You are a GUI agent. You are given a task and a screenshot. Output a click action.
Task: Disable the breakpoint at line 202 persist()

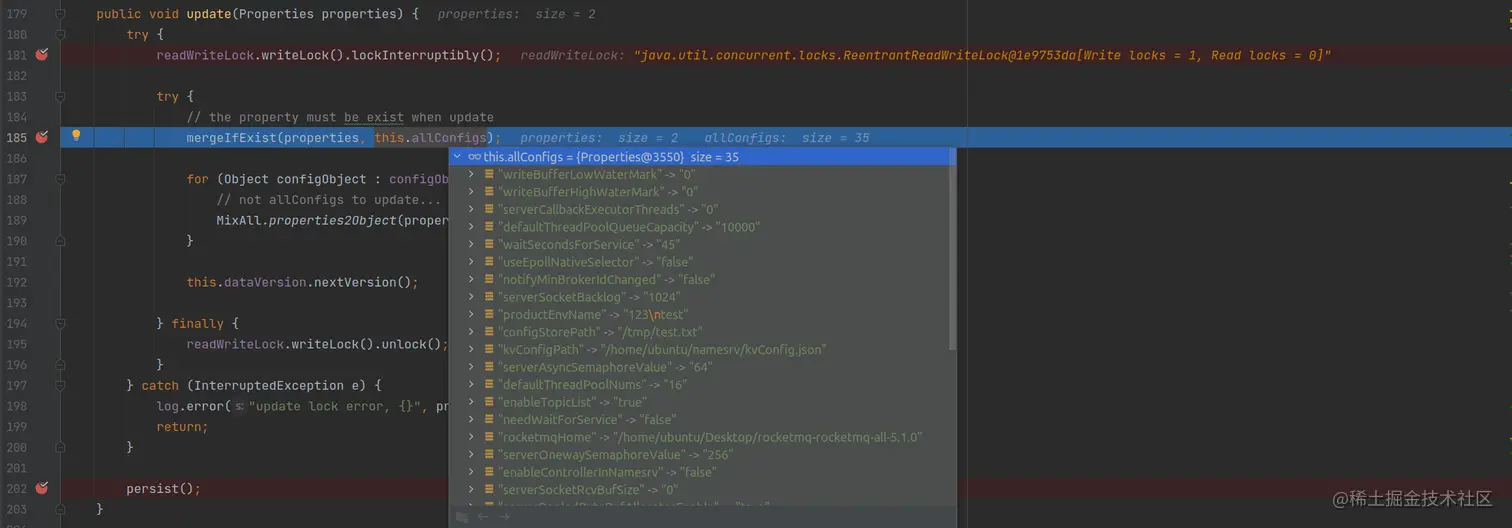point(42,488)
